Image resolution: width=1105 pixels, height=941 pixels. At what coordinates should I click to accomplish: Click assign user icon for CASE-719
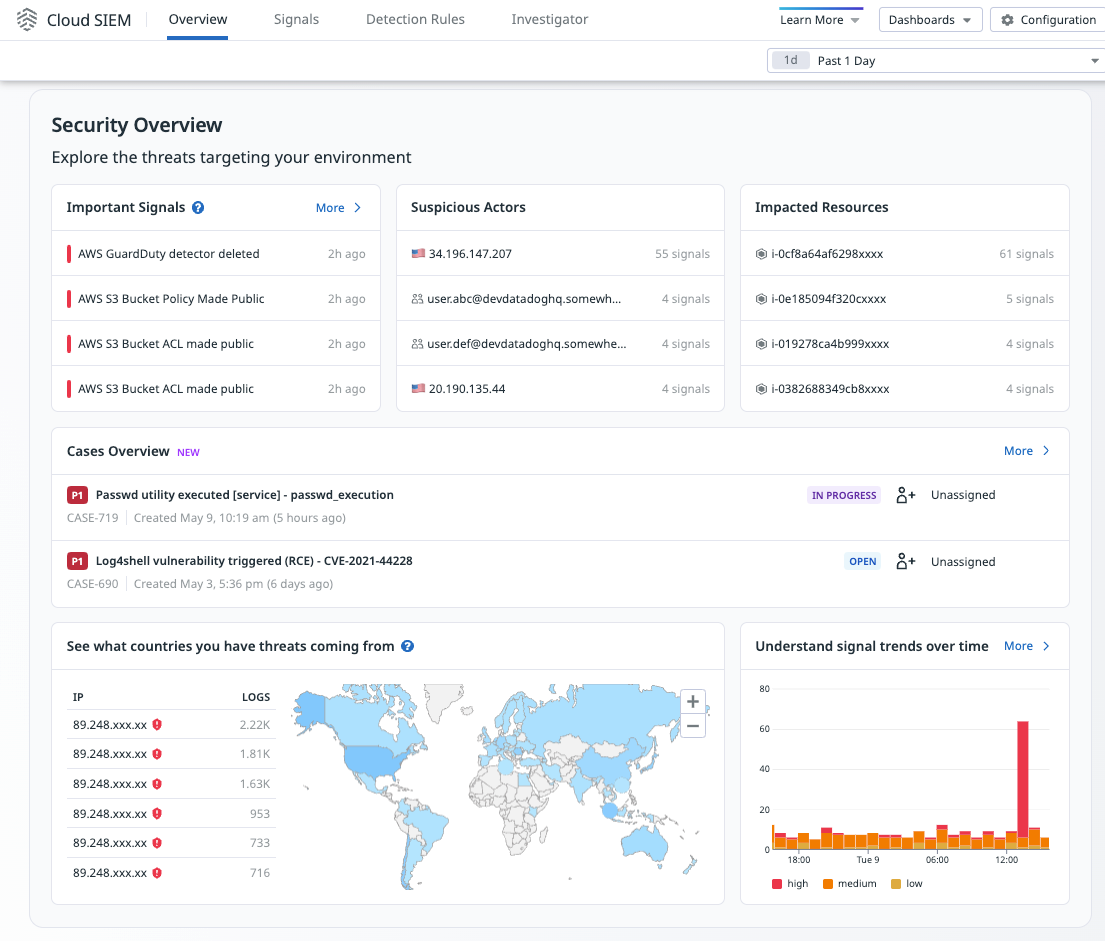(906, 495)
